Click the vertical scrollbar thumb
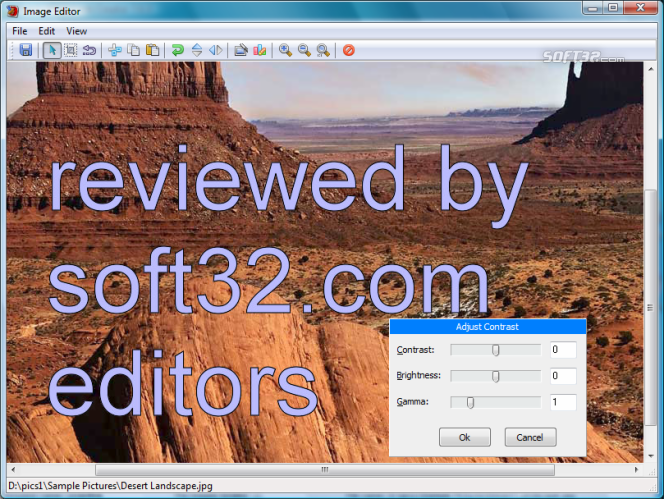 tap(650, 308)
